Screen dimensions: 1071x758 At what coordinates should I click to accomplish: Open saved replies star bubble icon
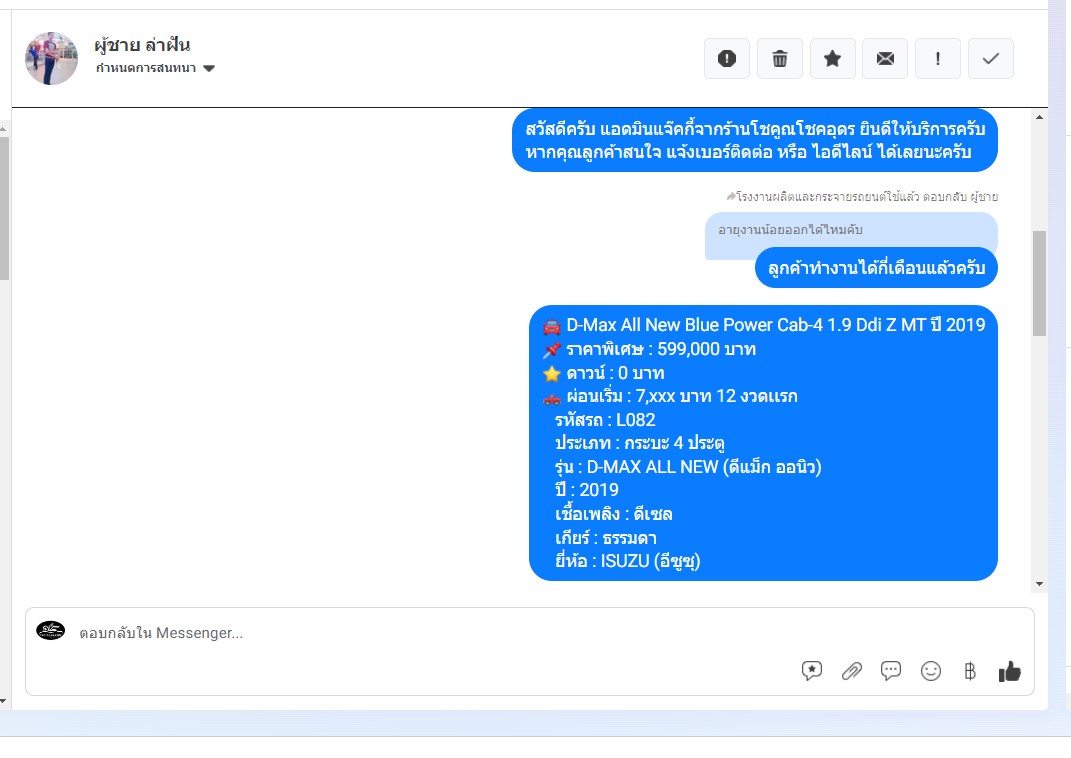(811, 671)
